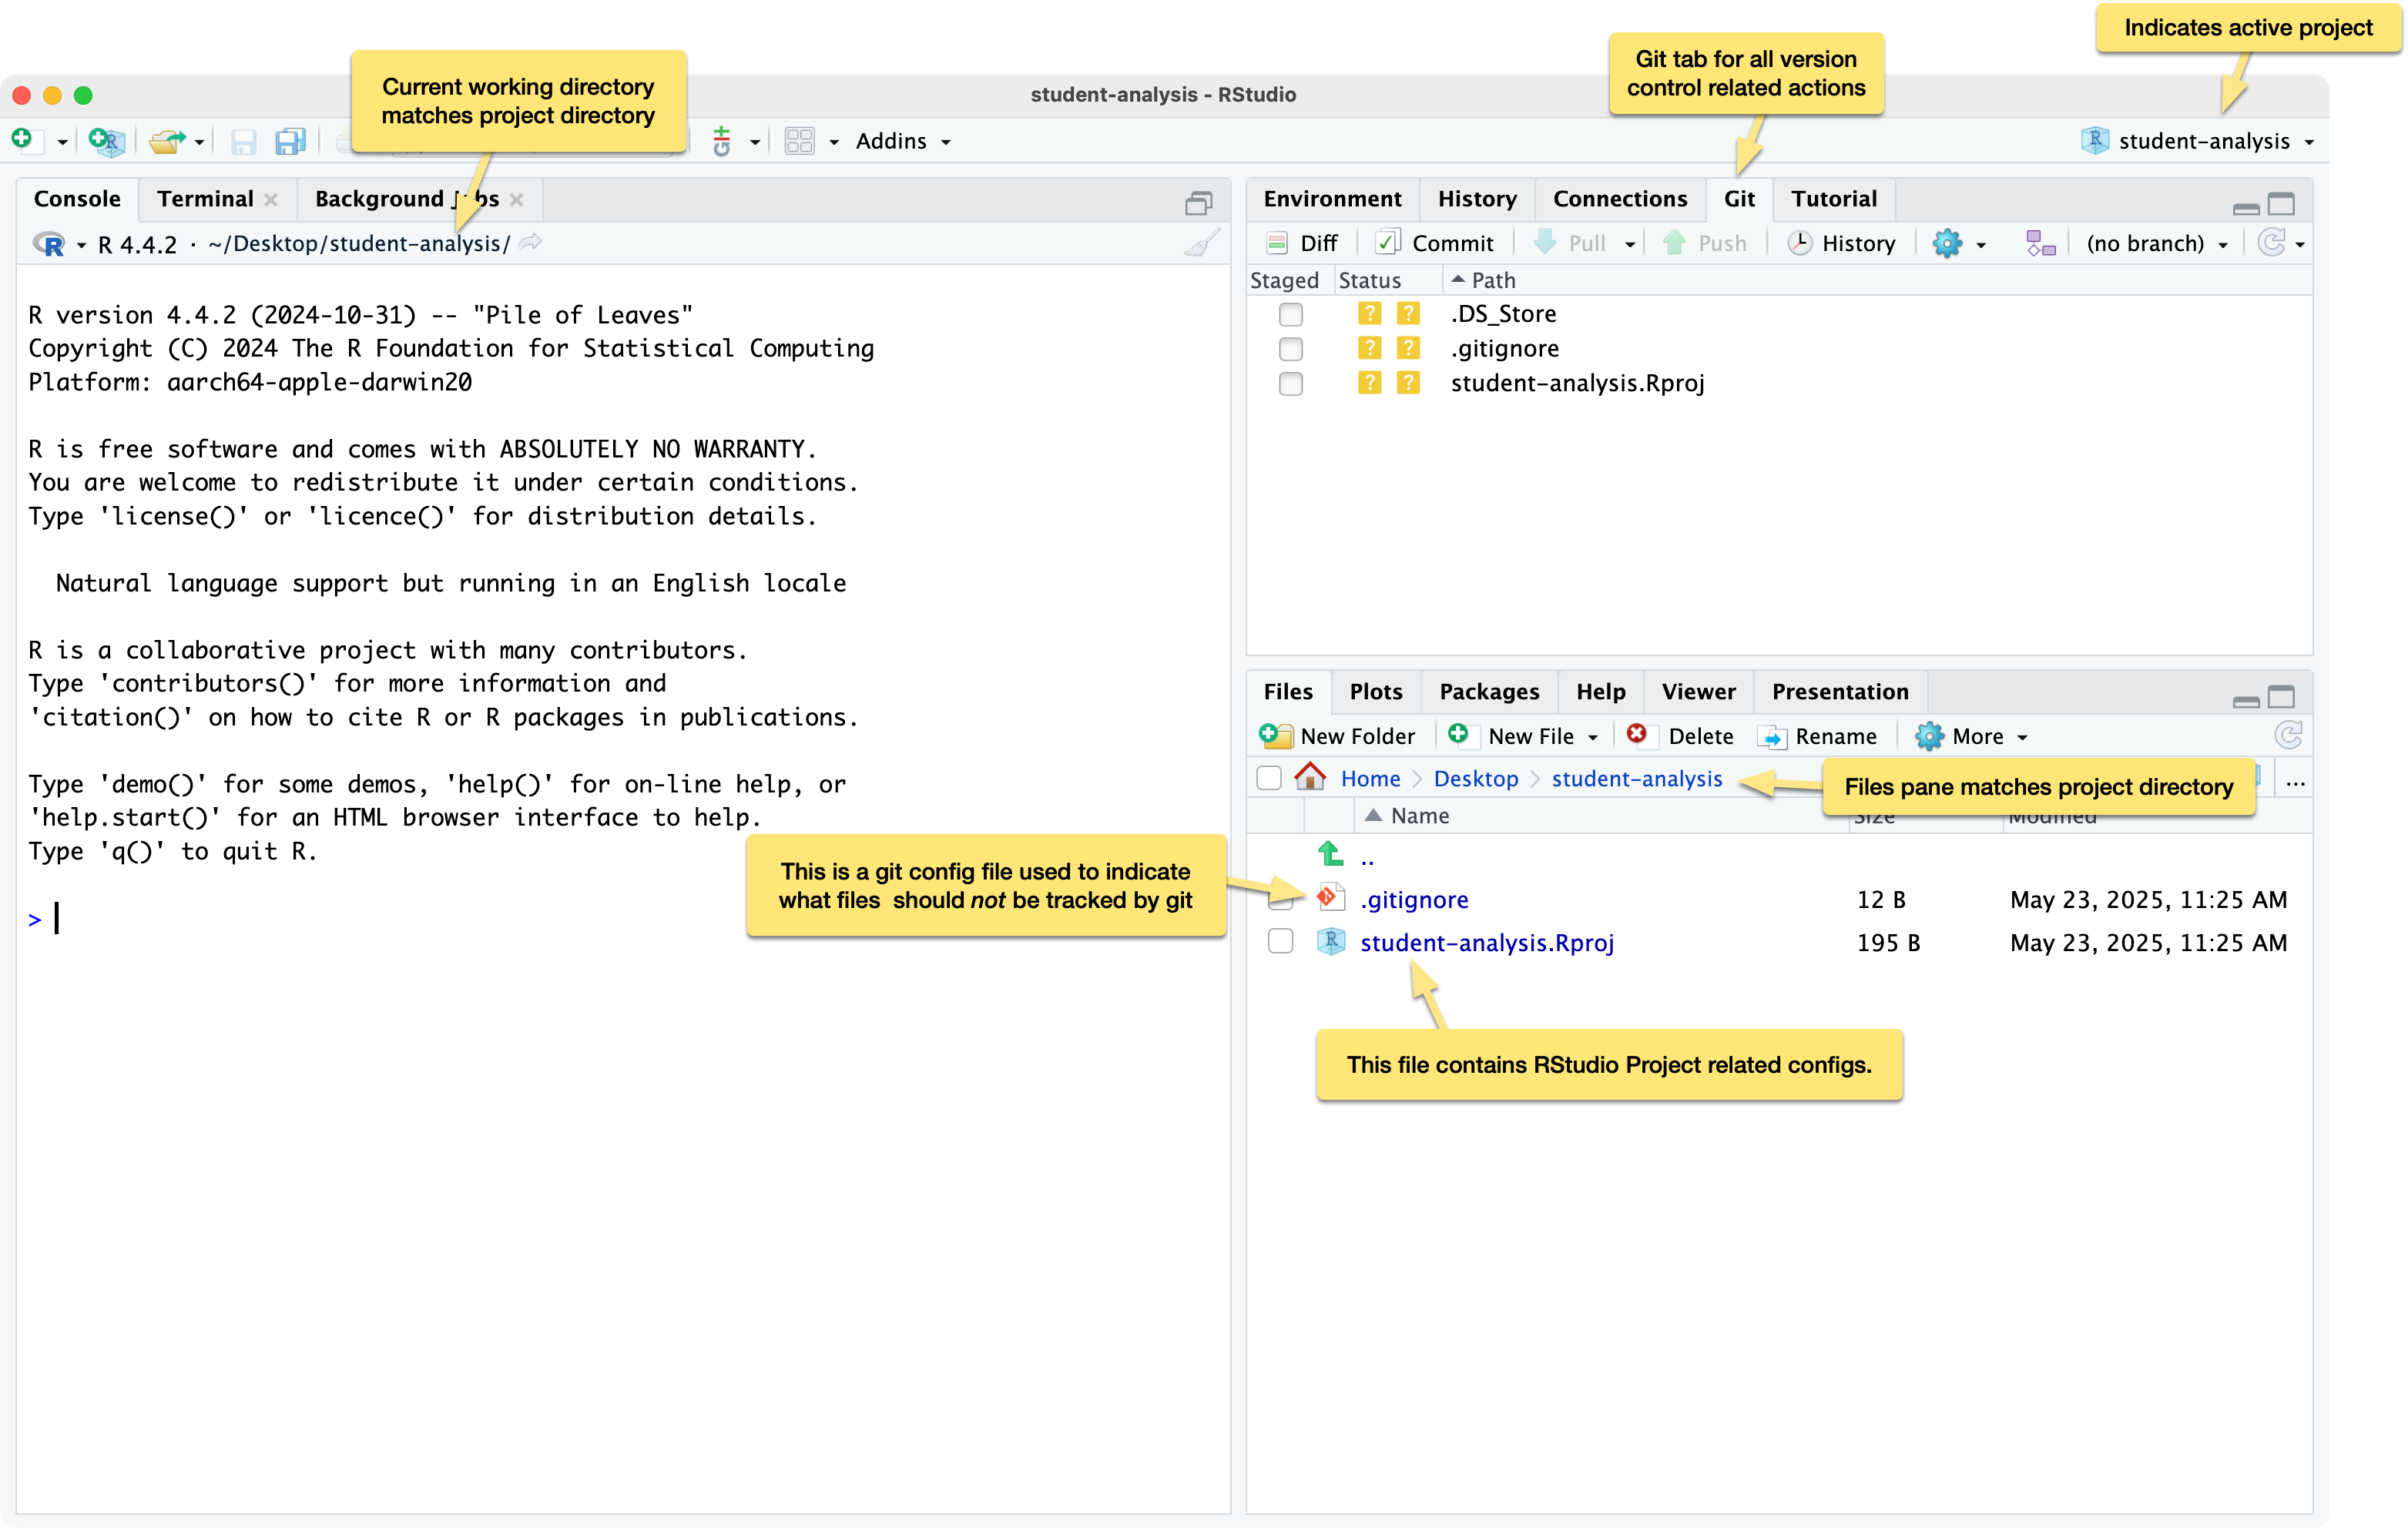Open the .gitignore file link
2408x1528 pixels.
(x=1413, y=899)
